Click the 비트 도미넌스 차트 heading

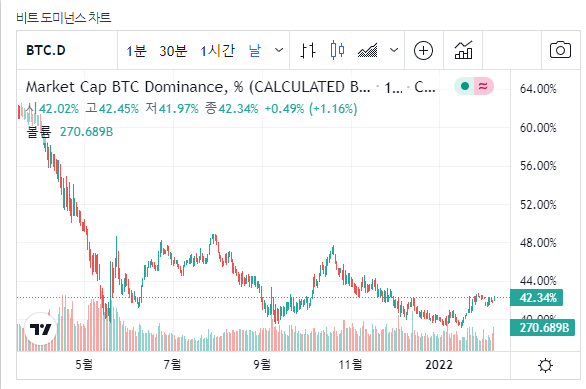pyautogui.click(x=64, y=18)
